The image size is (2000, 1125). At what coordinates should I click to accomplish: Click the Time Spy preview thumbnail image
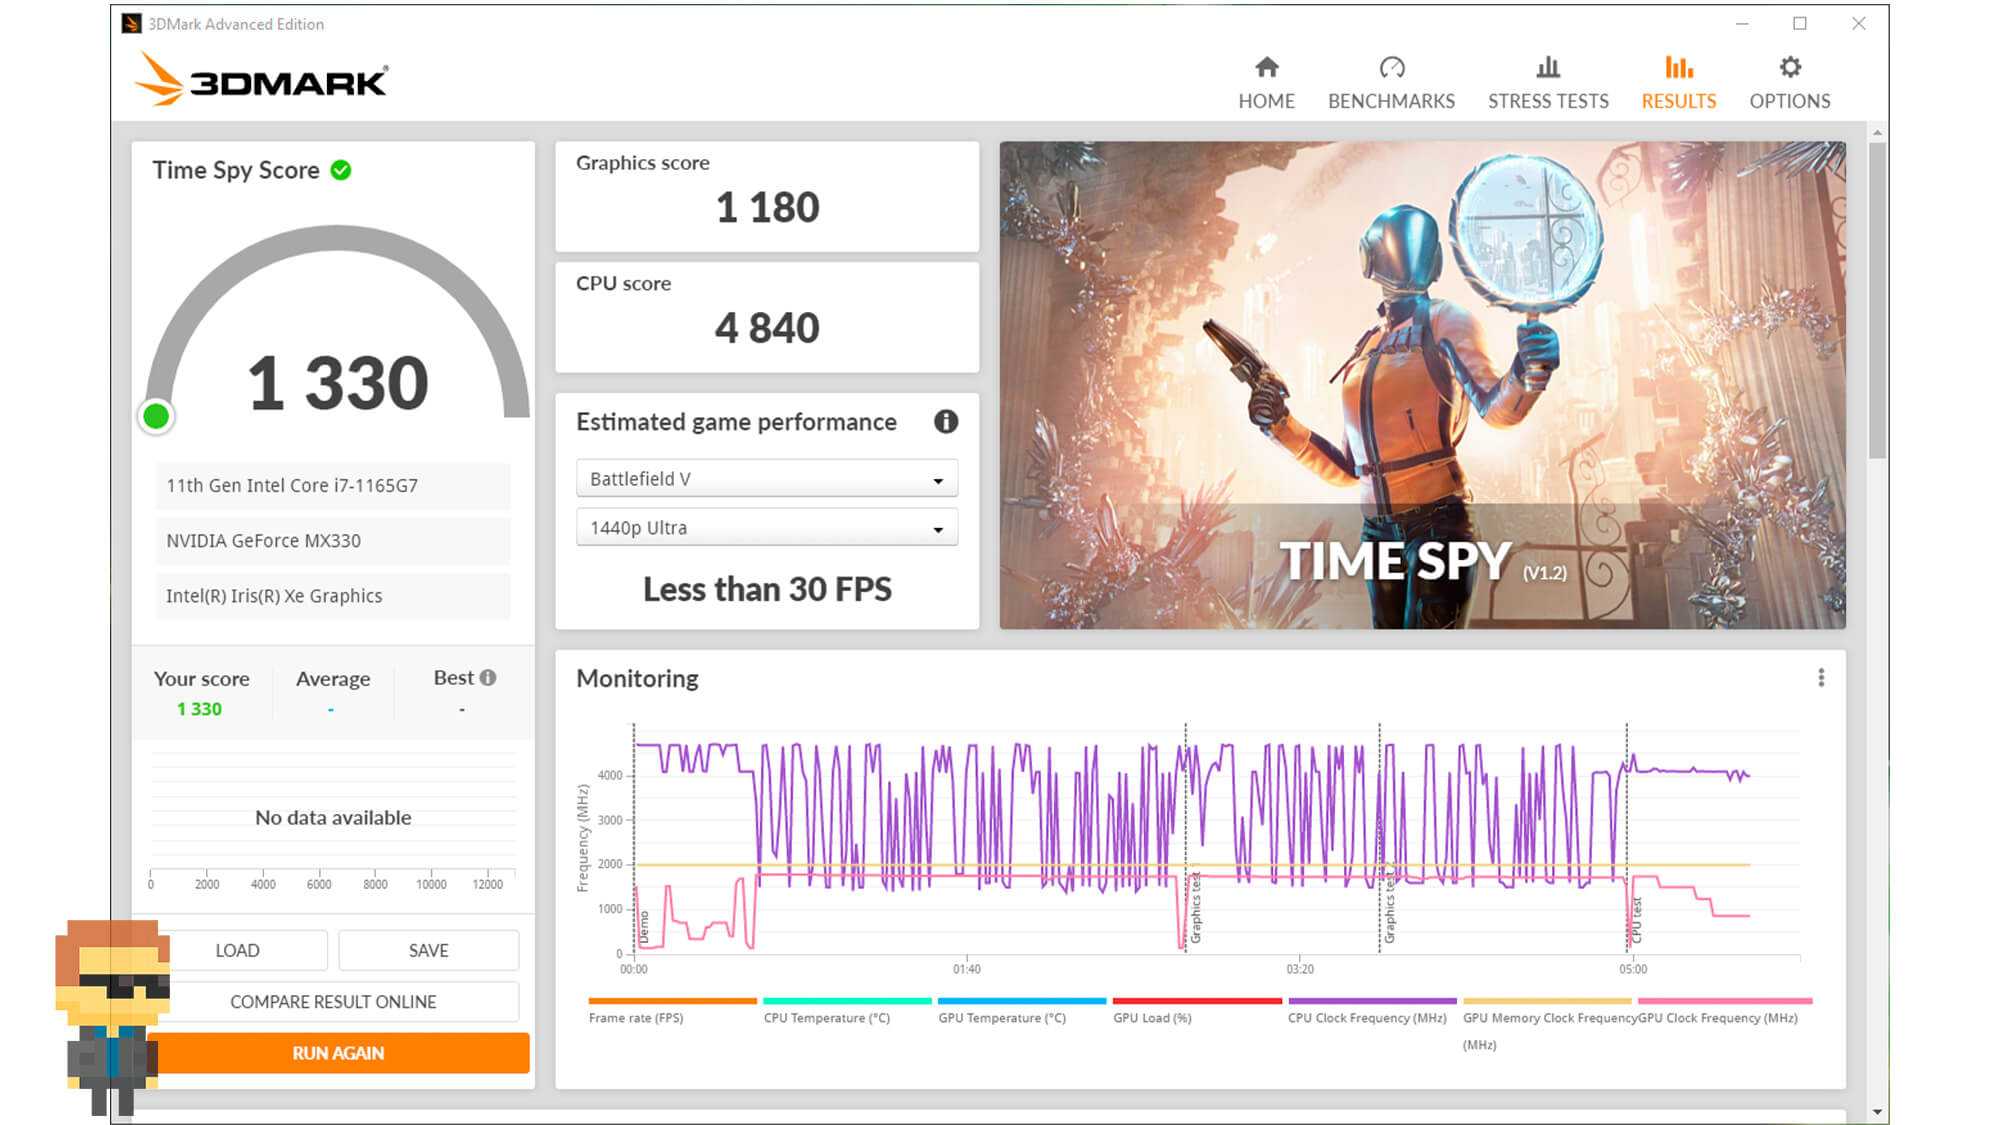(1421, 384)
